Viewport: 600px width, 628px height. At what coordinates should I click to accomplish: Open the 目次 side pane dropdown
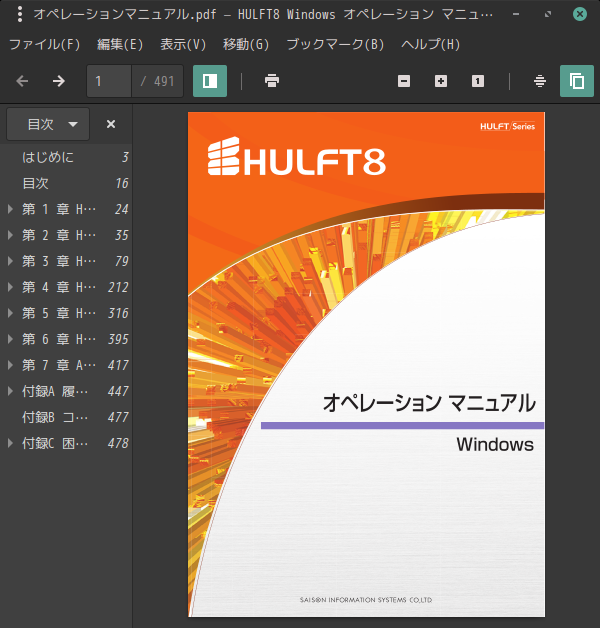pos(48,124)
